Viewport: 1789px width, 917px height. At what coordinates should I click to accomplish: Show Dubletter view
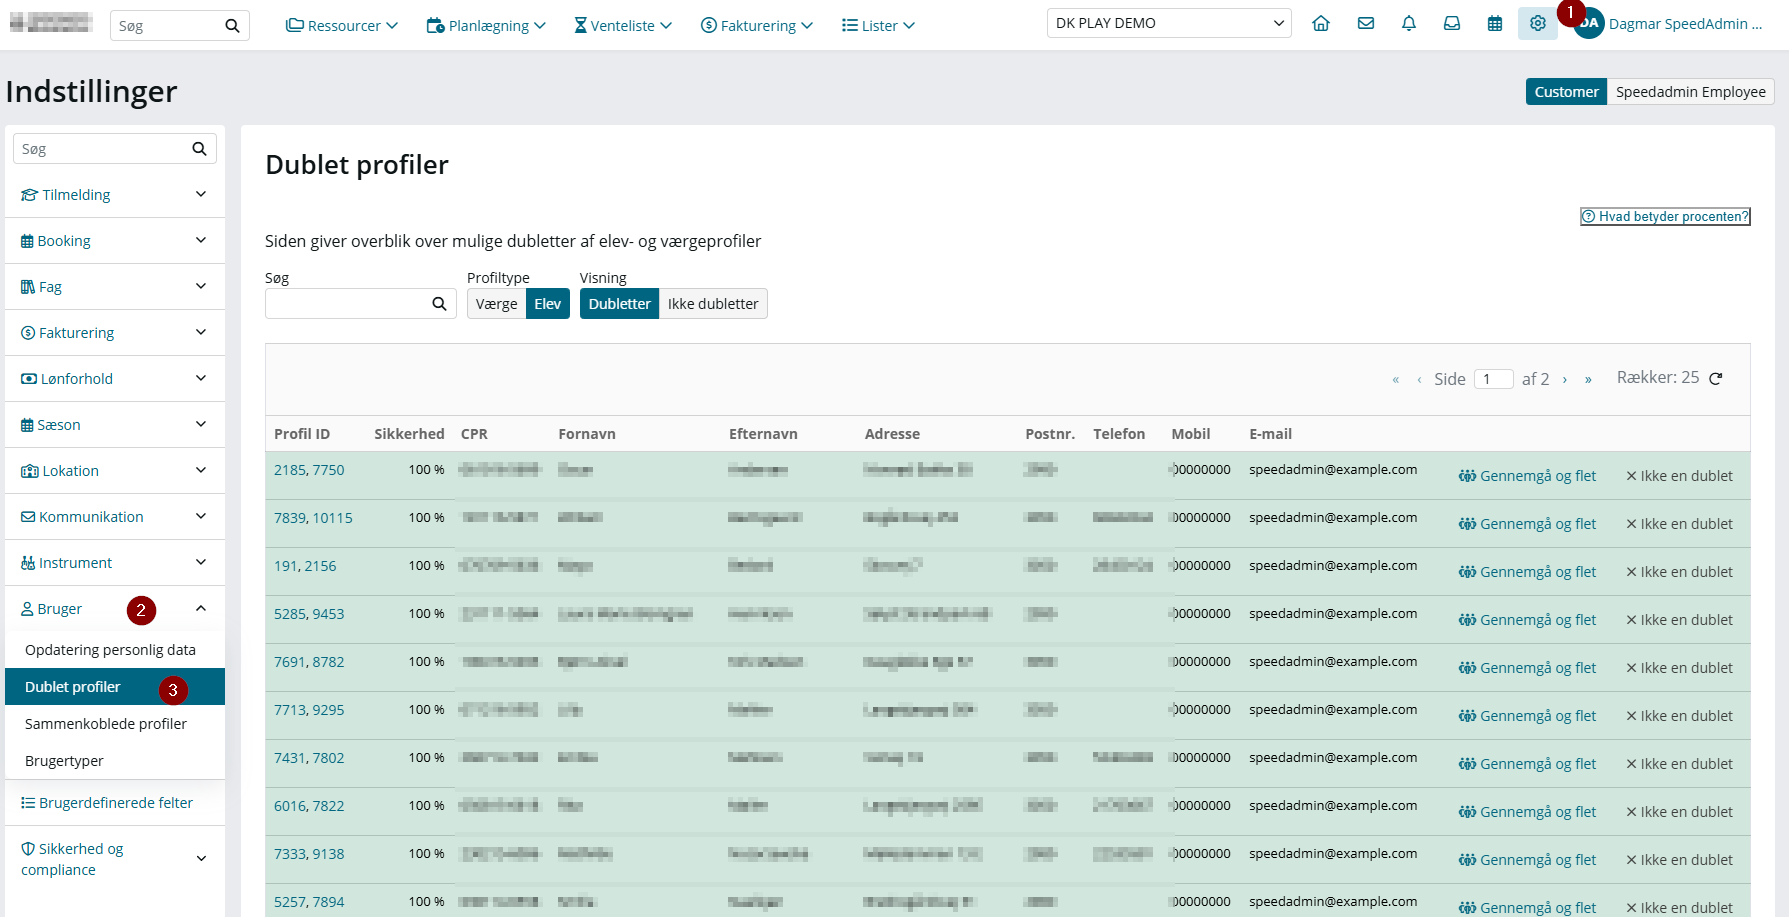coord(620,304)
